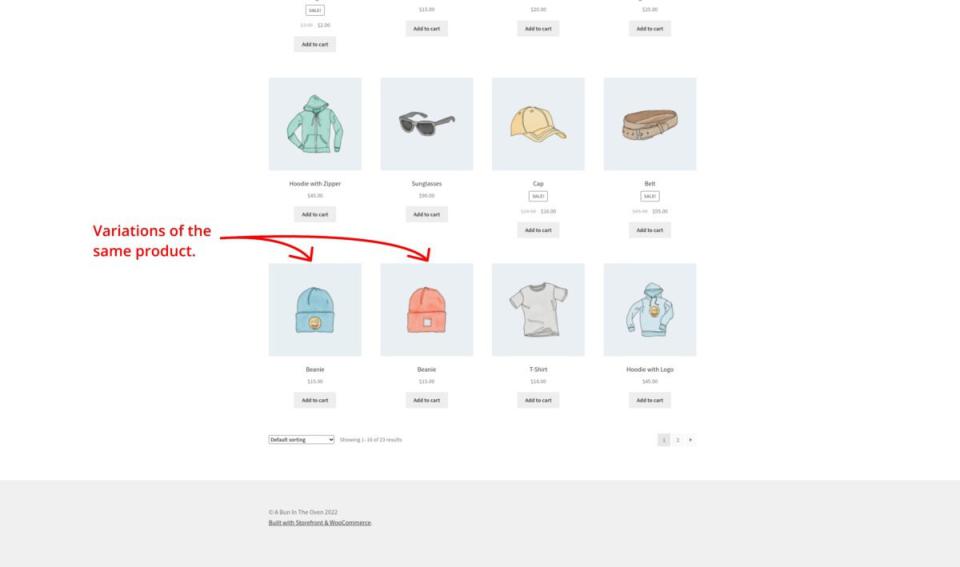Screen dimensions: 960x567
Task: Click the Sunglasses product image
Action: point(427,124)
